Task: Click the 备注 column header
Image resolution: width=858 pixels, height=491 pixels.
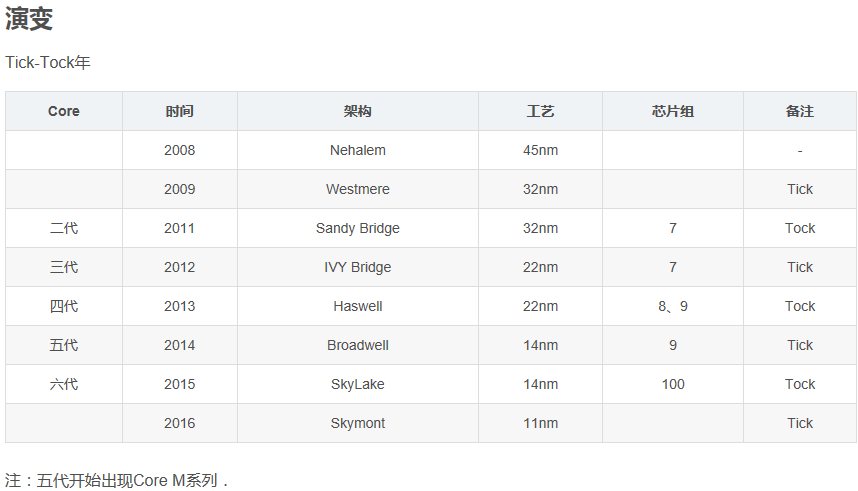Action: tap(799, 111)
